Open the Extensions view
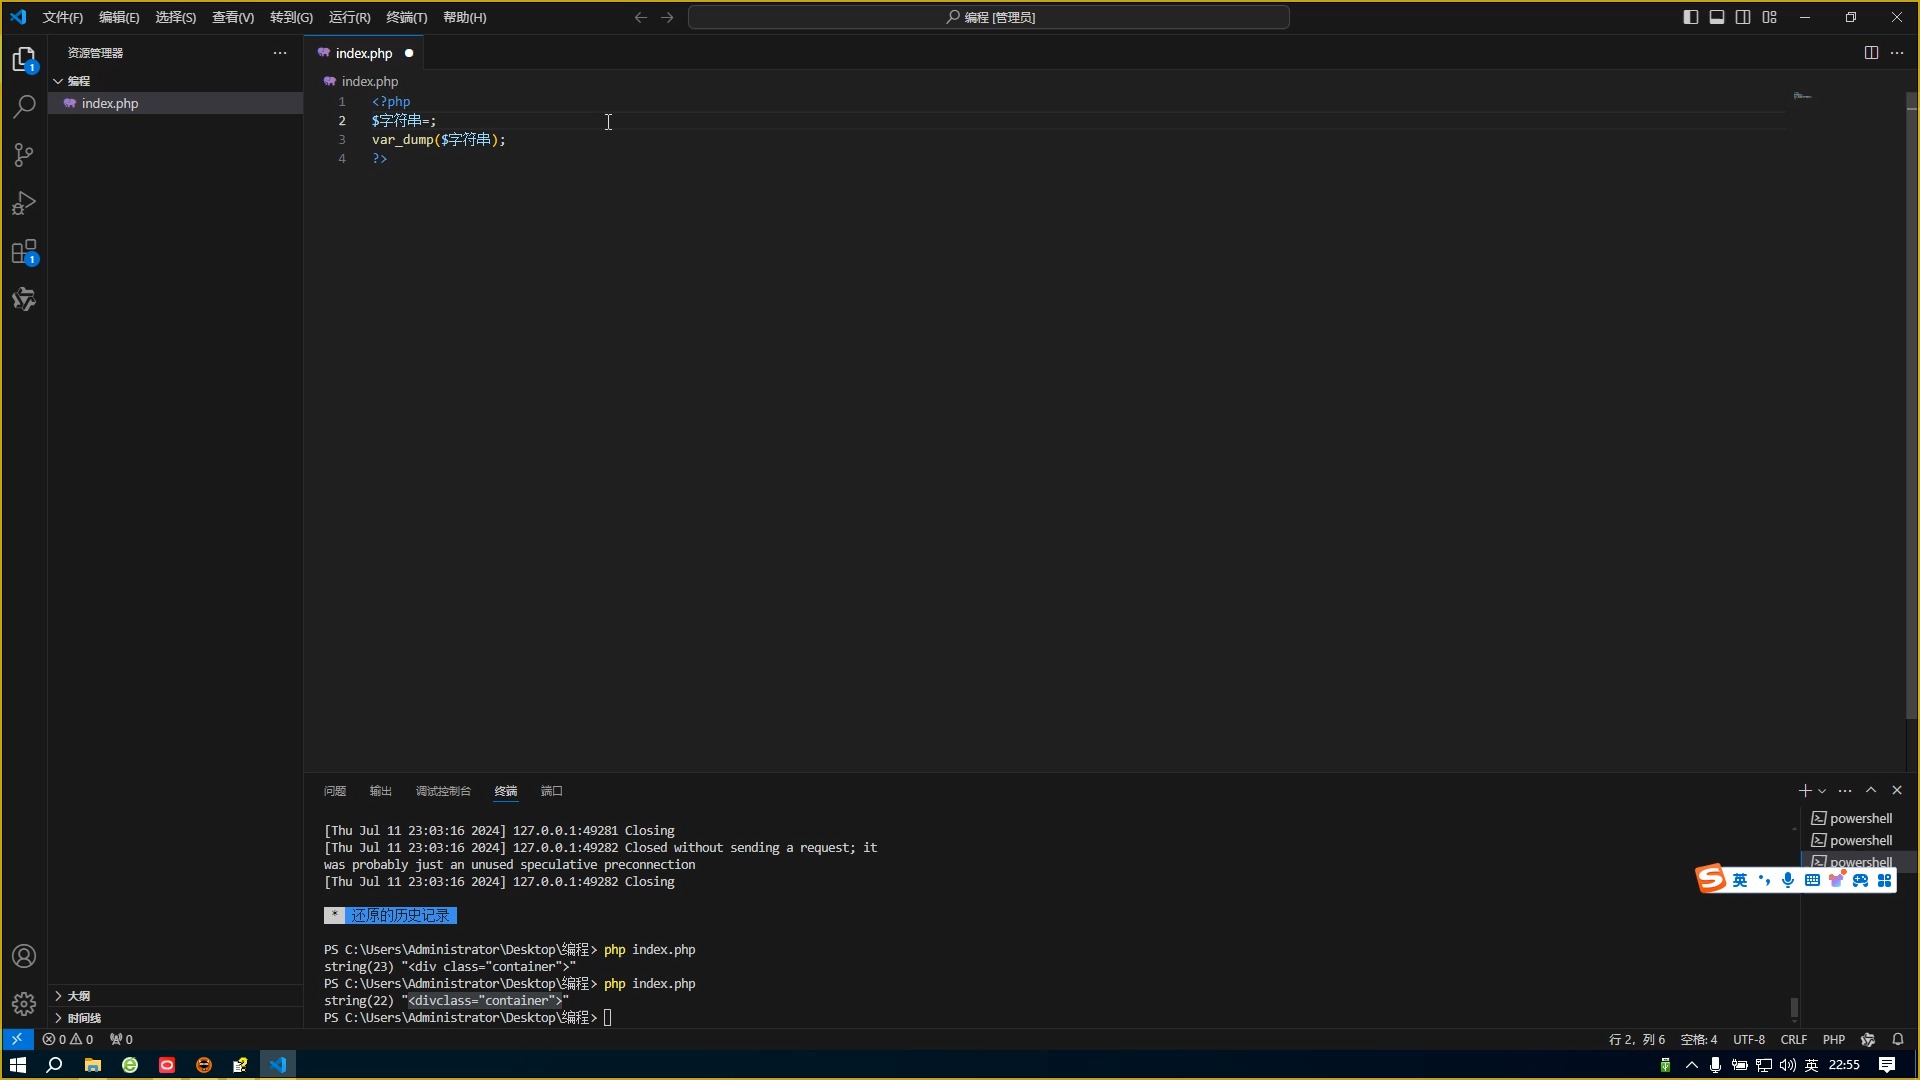Image resolution: width=1920 pixels, height=1080 pixels. click(24, 252)
